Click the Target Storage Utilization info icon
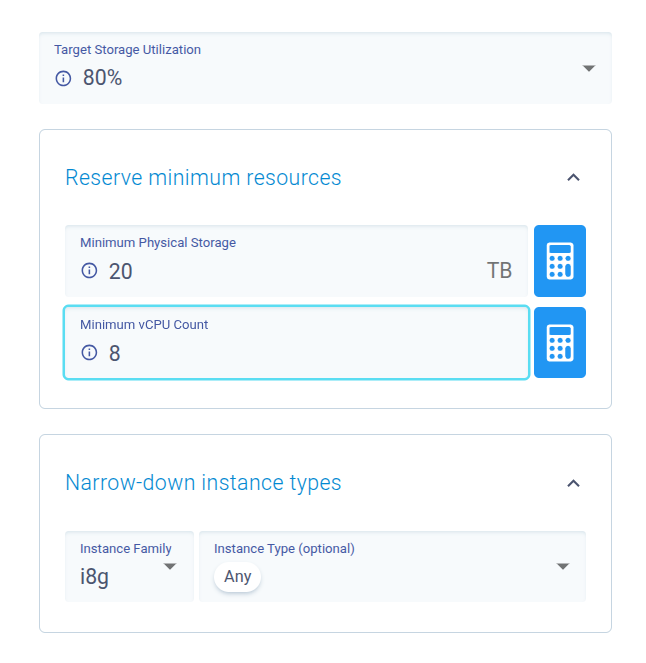The width and height of the screenshot is (646, 663). pyautogui.click(x=63, y=78)
